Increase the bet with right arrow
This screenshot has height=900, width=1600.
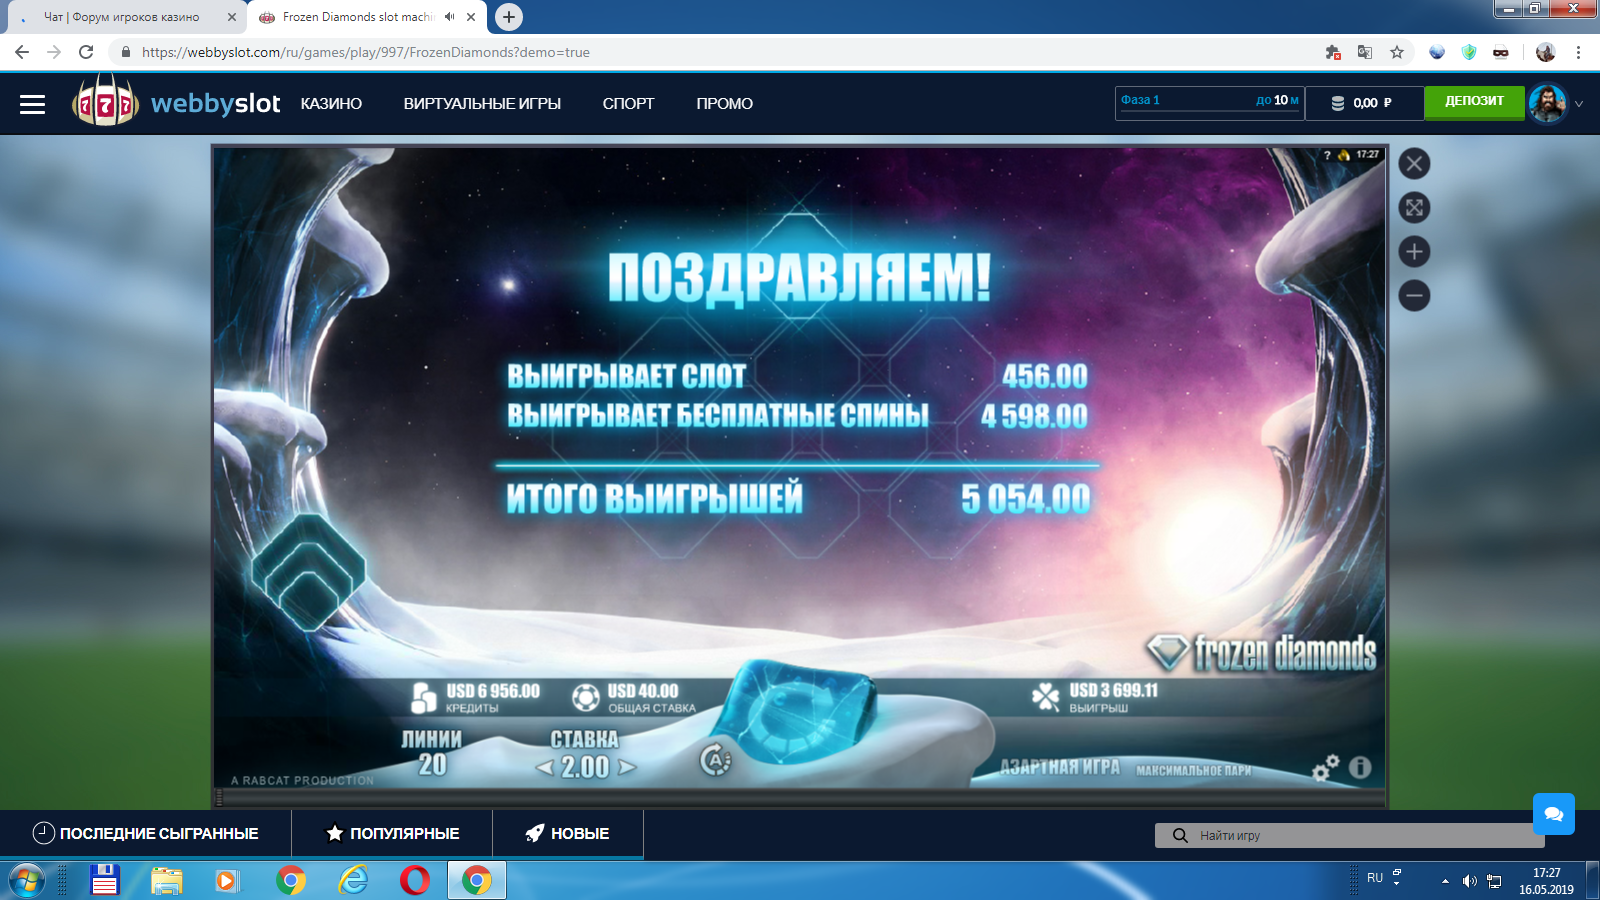pyautogui.click(x=626, y=768)
